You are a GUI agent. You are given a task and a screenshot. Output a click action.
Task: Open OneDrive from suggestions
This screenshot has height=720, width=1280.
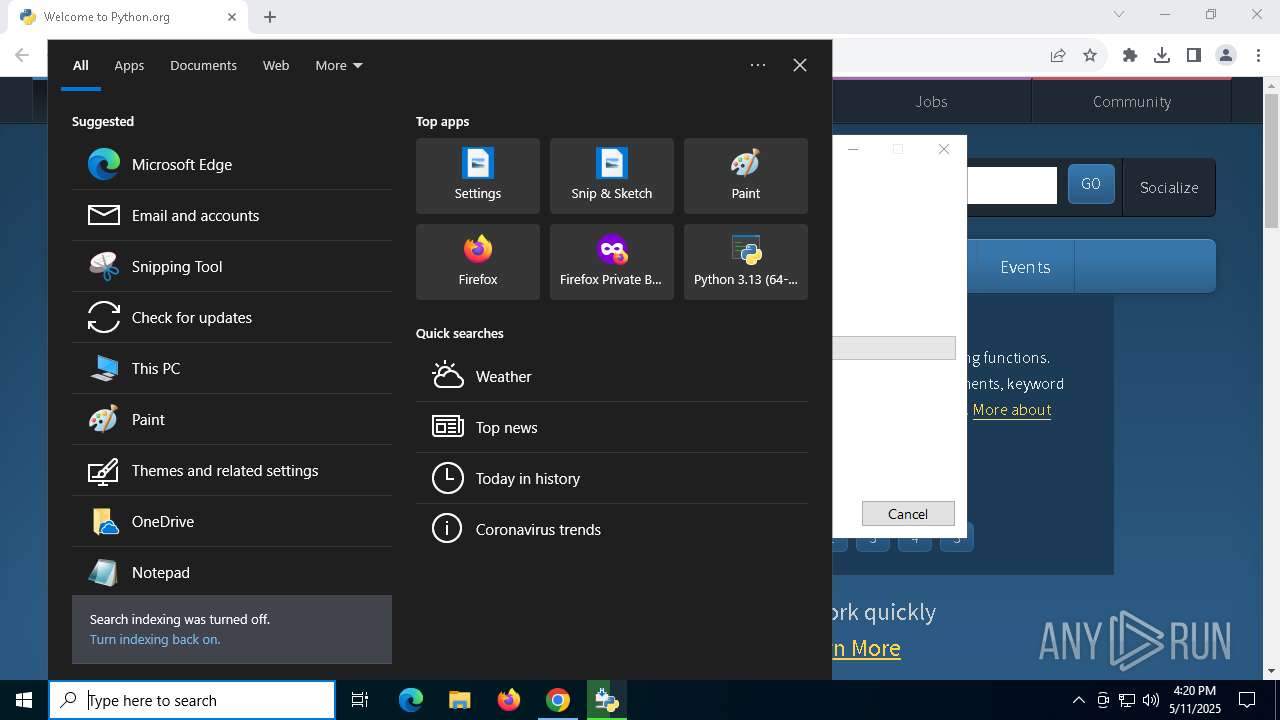pyautogui.click(x=231, y=521)
